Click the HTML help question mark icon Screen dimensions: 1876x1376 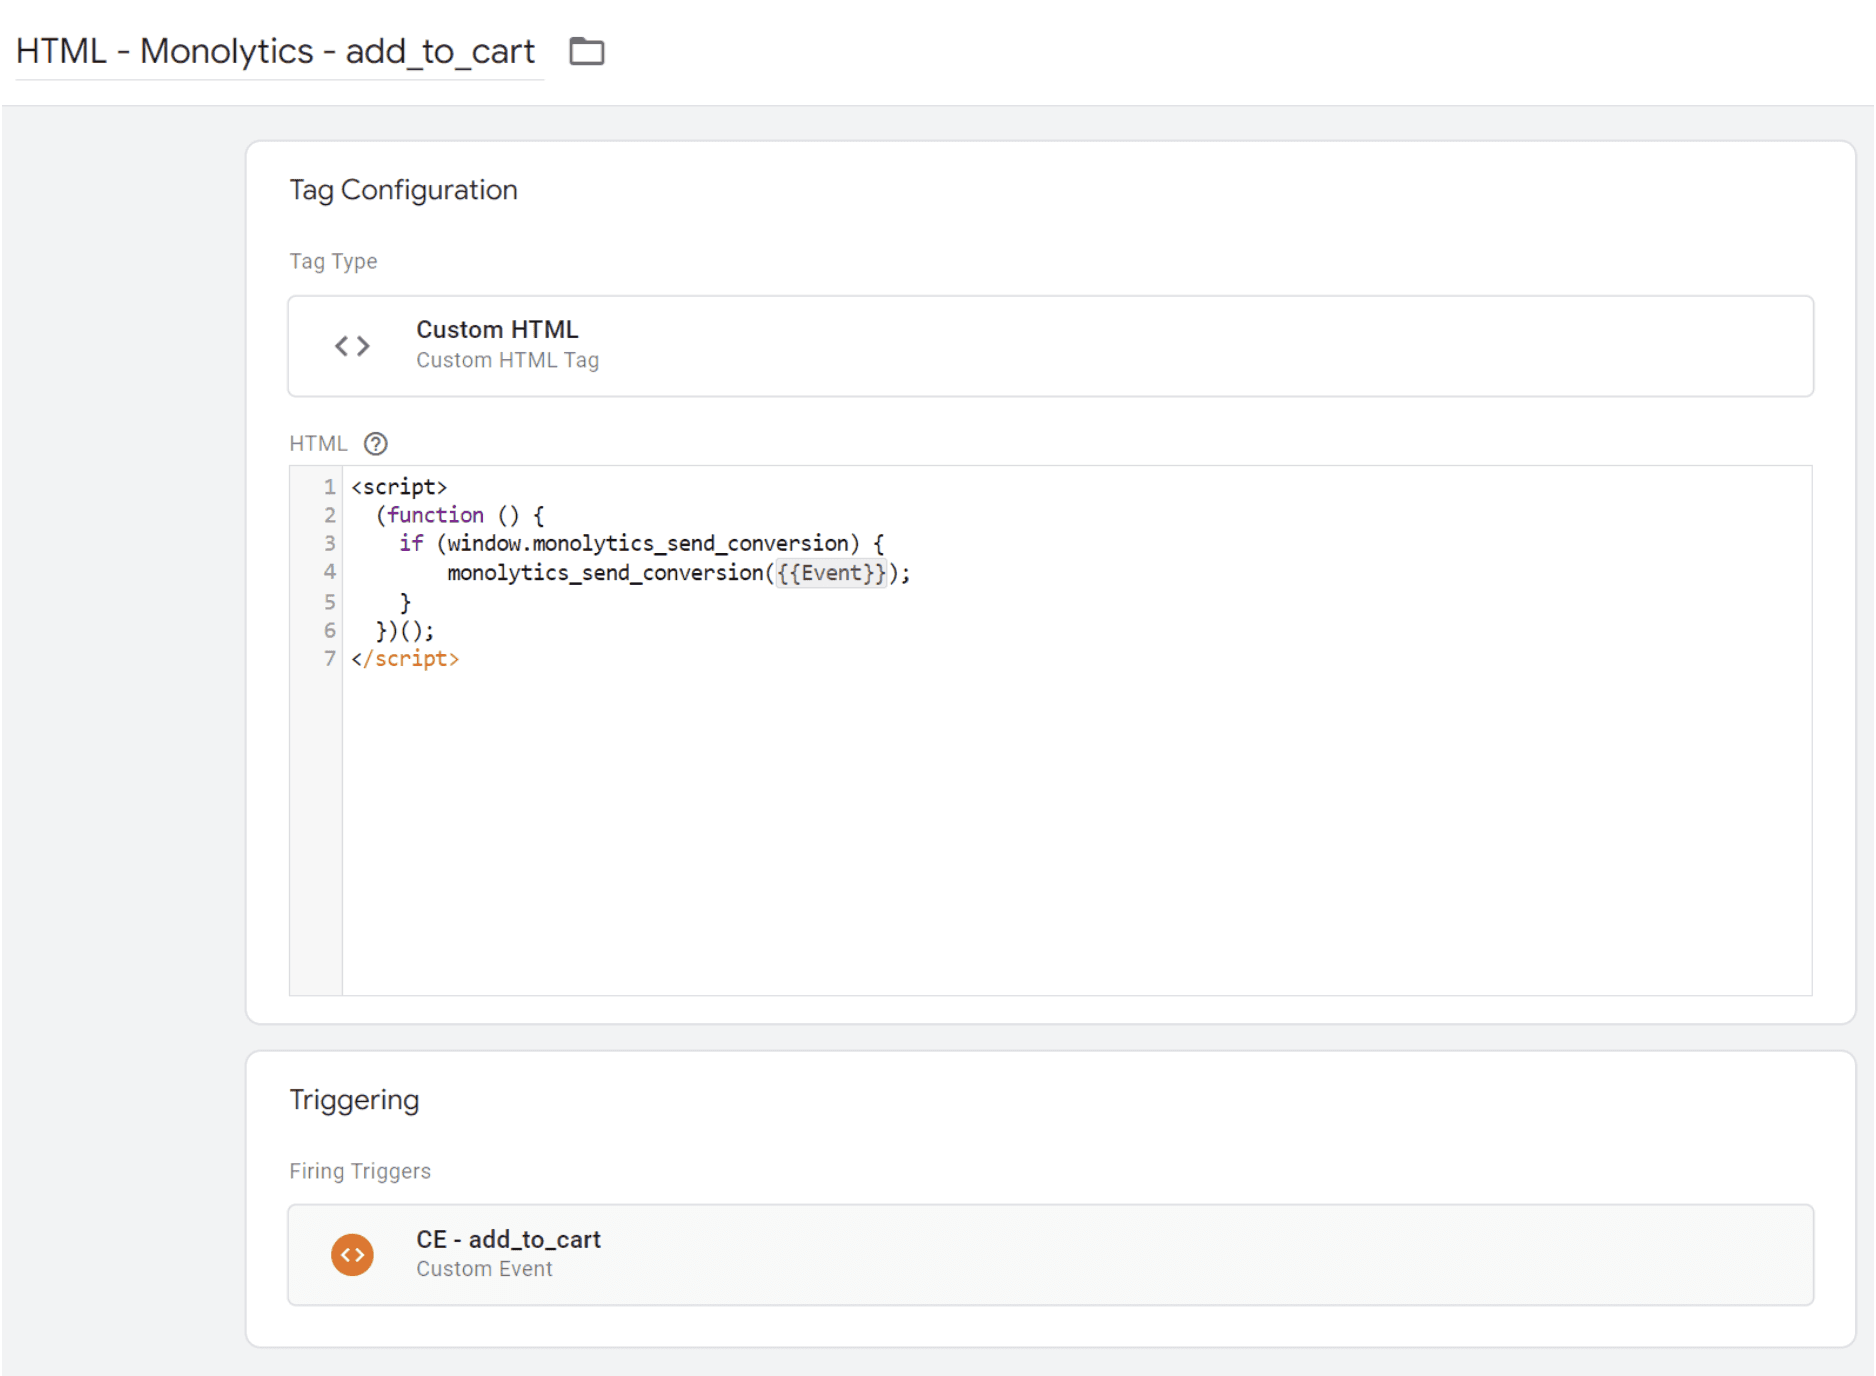click(x=376, y=443)
